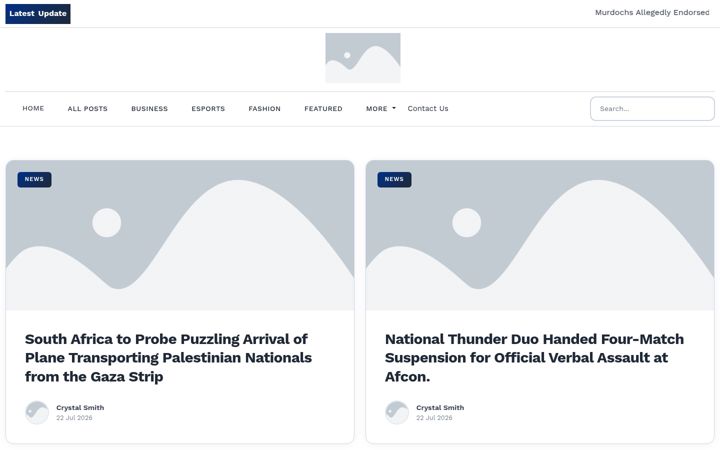Open Crystal Smith avatar on South Africa article
This screenshot has width=720, height=450.
(x=37, y=412)
